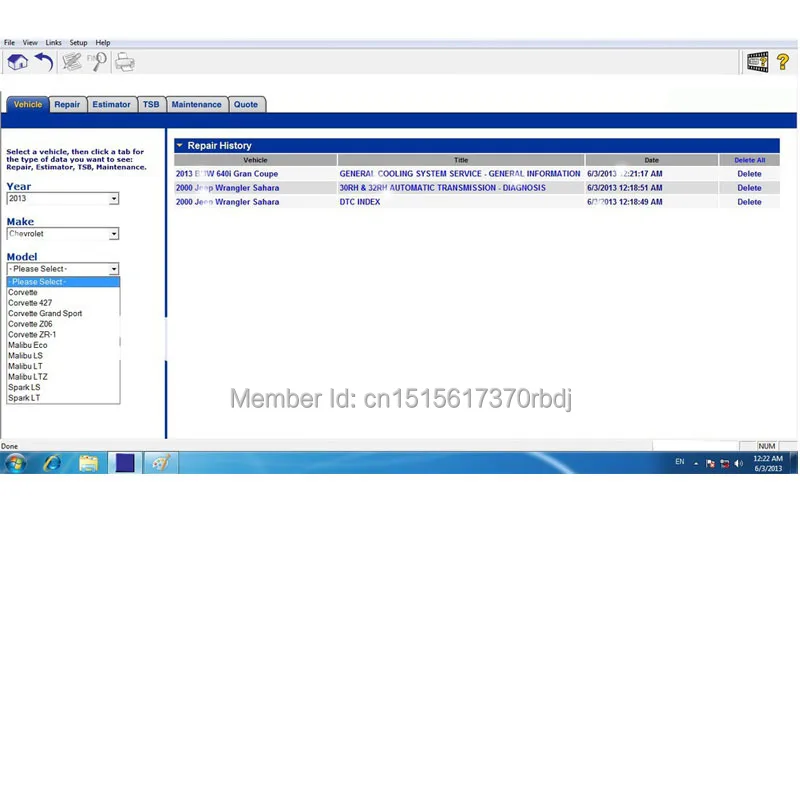Viewport: 800px width, 800px height.
Task: Click the volume speaker tray icon
Action: coord(738,463)
